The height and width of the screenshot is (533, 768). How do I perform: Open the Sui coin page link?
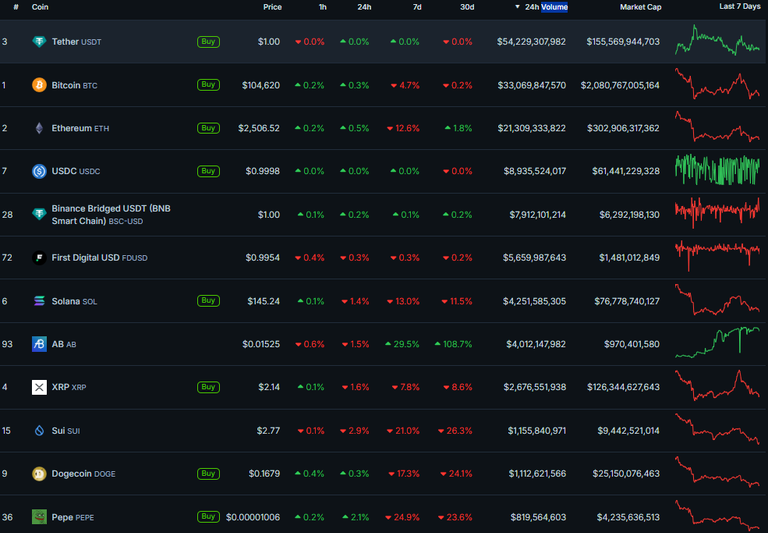pos(66,431)
